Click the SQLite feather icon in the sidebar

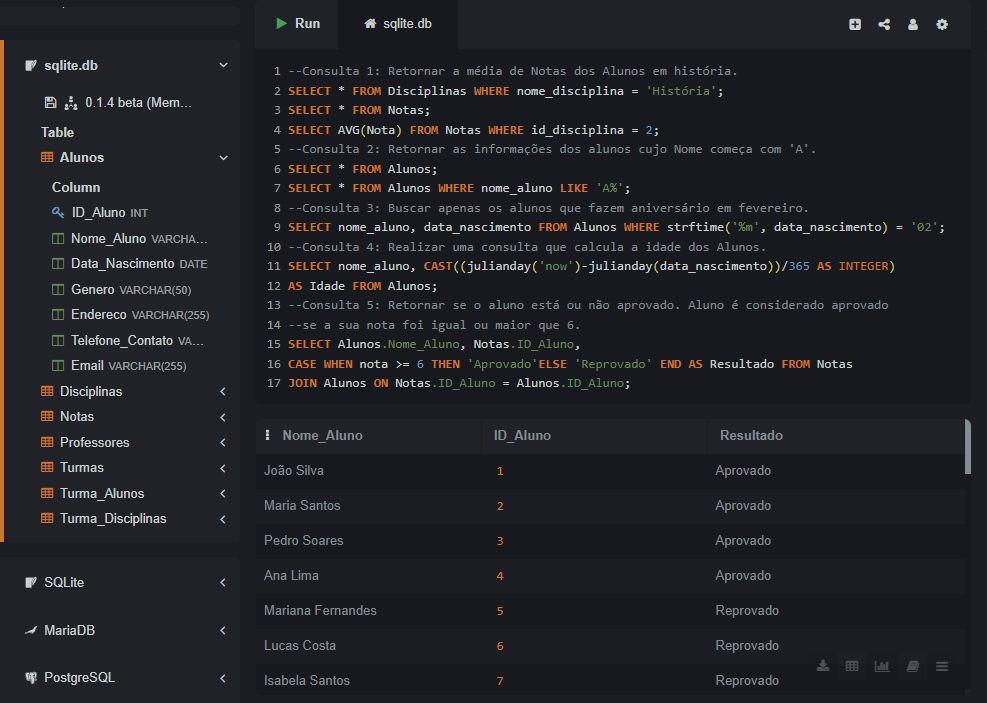pos(31,582)
